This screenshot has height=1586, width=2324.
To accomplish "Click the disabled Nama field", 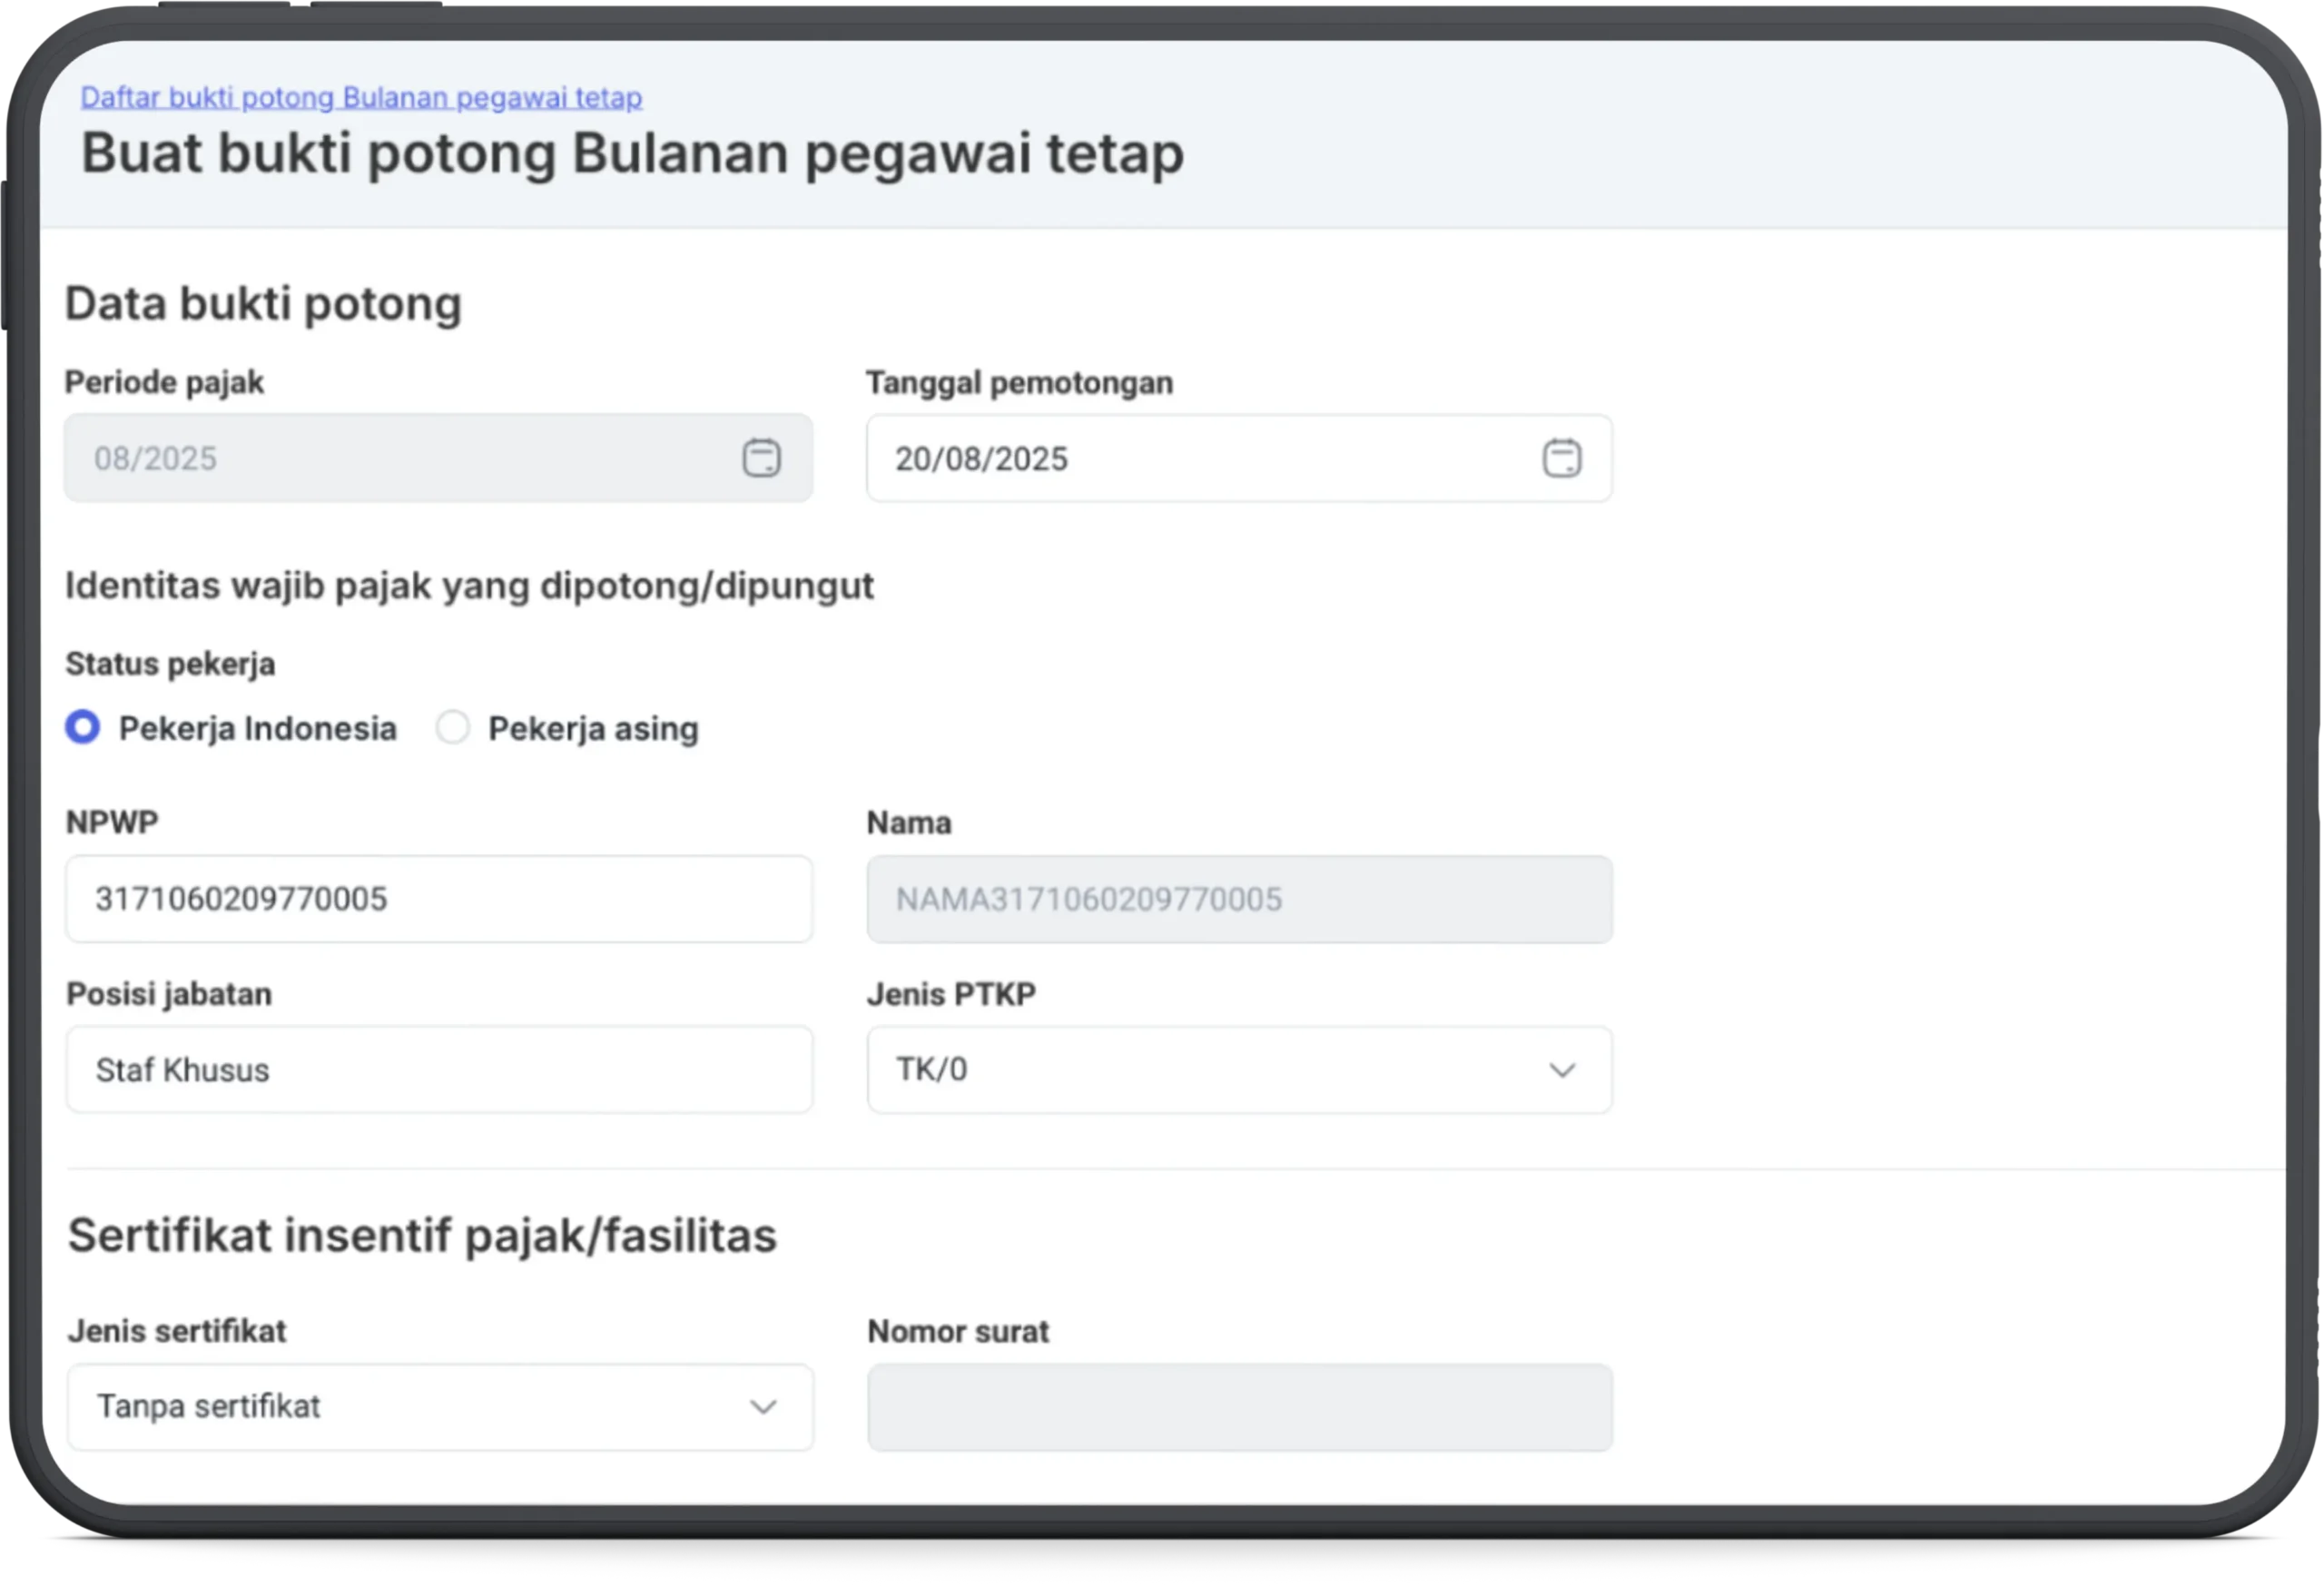I will [x=1238, y=899].
